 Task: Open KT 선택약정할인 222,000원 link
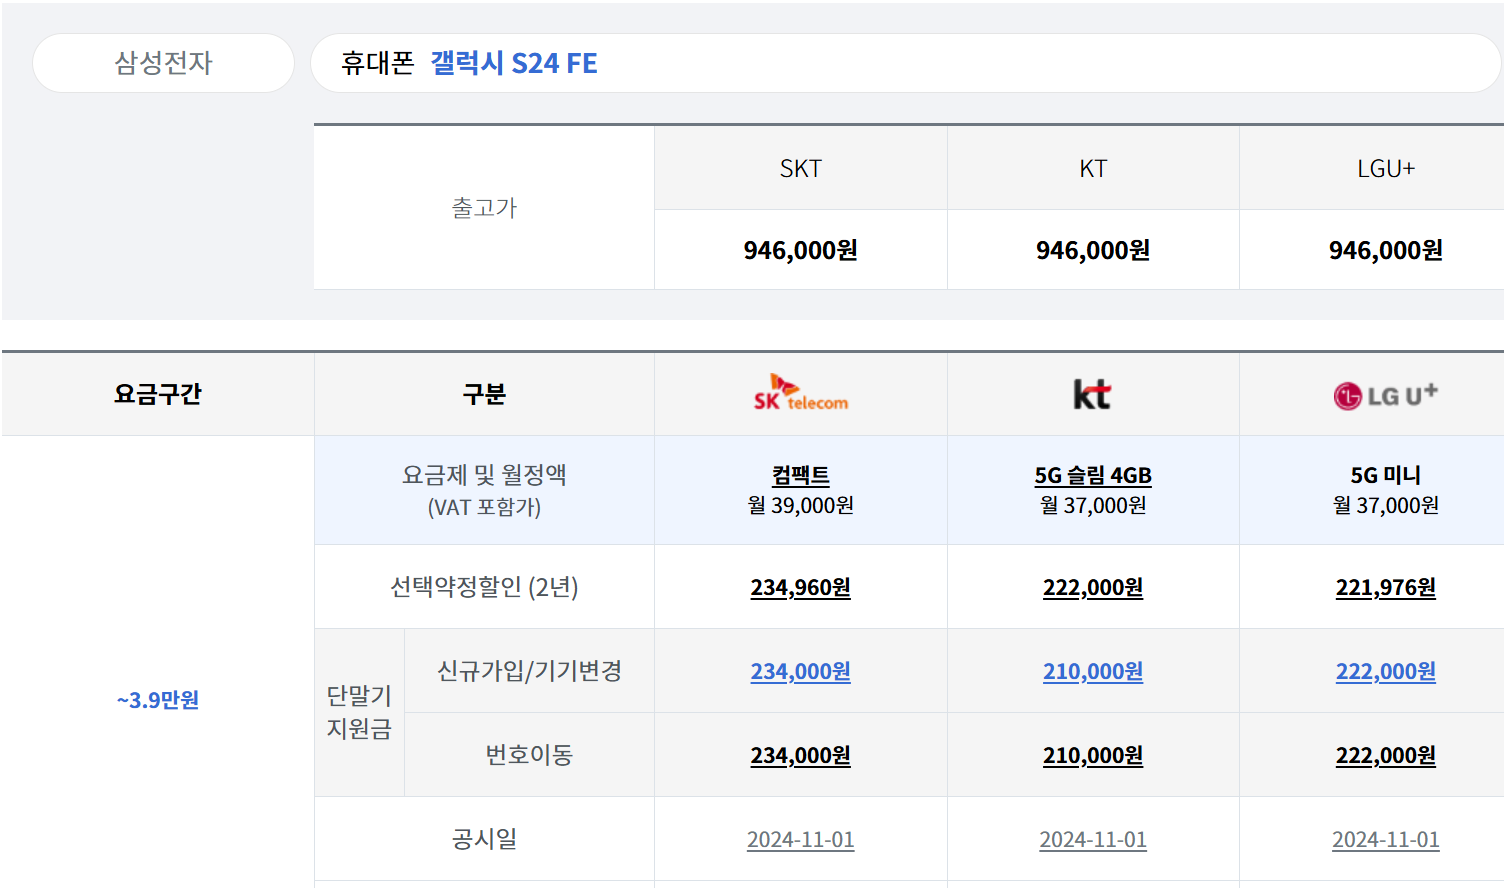tap(1093, 587)
